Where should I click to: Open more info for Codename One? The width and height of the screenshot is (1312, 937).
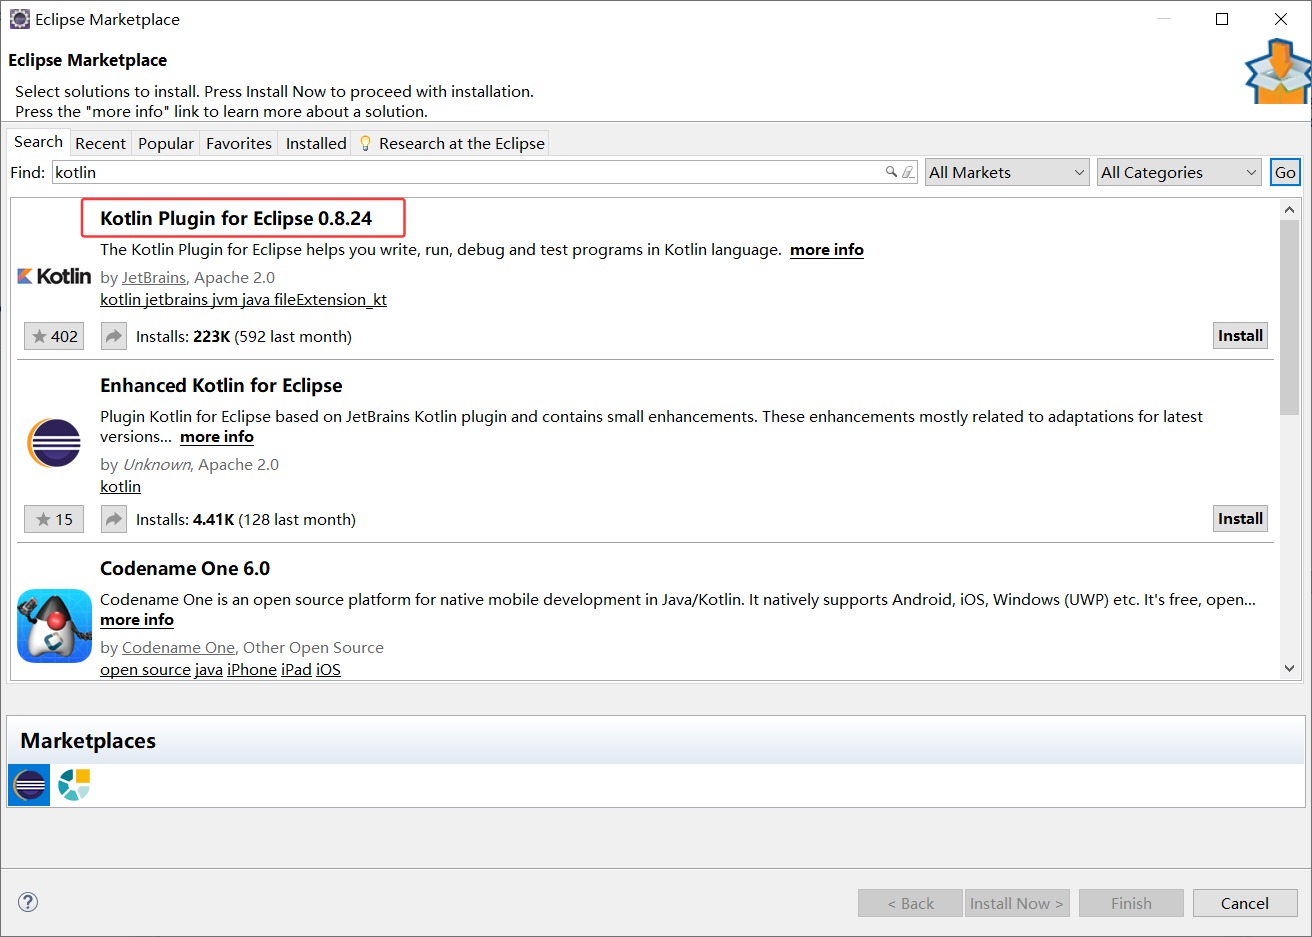point(137,620)
